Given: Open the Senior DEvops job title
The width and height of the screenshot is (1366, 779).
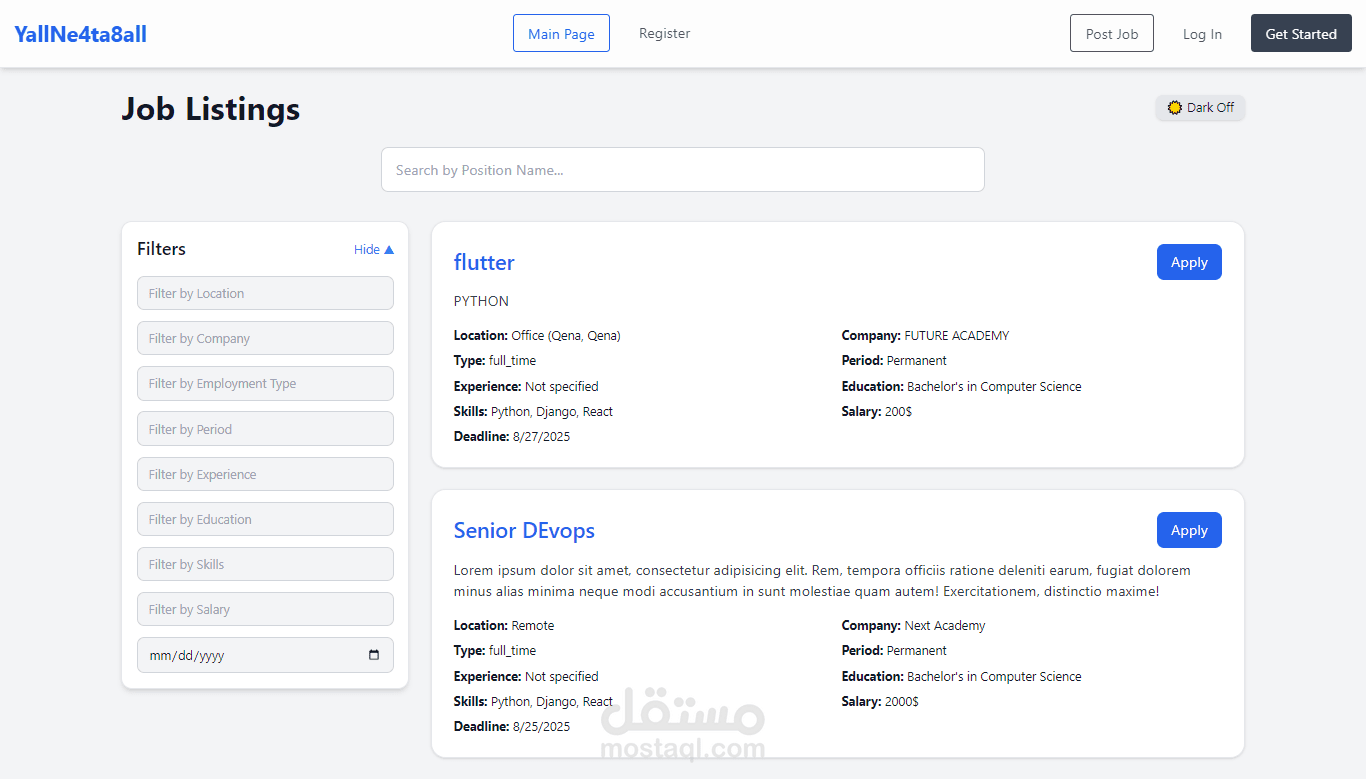Looking at the screenshot, I should tap(524, 530).
